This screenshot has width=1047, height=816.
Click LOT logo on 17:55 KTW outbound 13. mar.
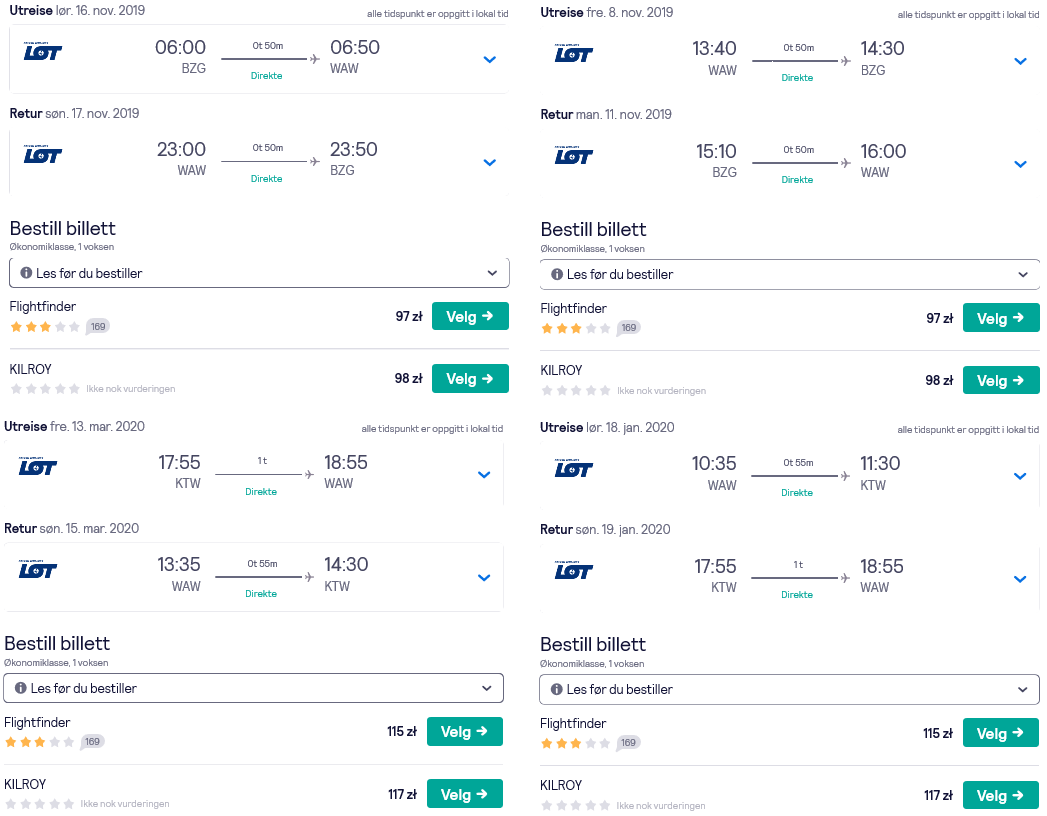tap(37, 467)
